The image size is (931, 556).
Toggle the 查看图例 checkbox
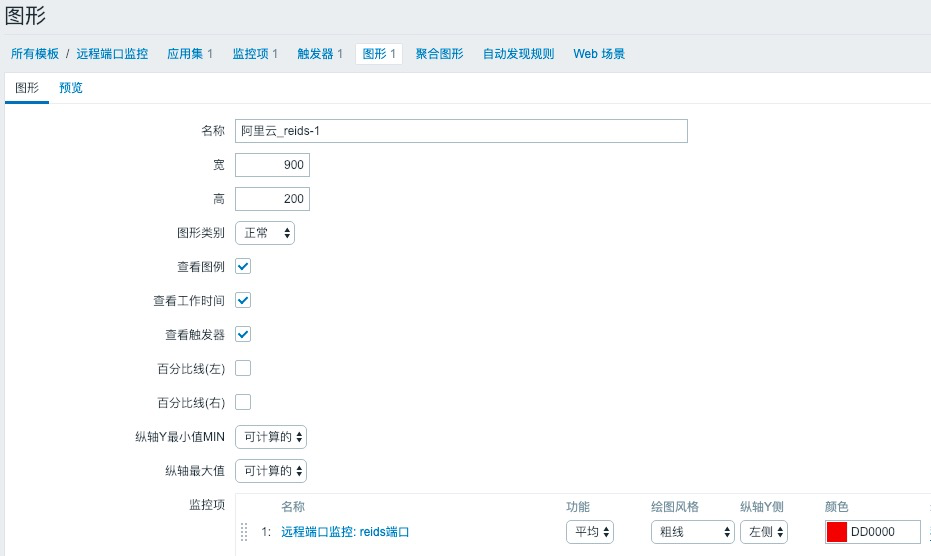(243, 266)
